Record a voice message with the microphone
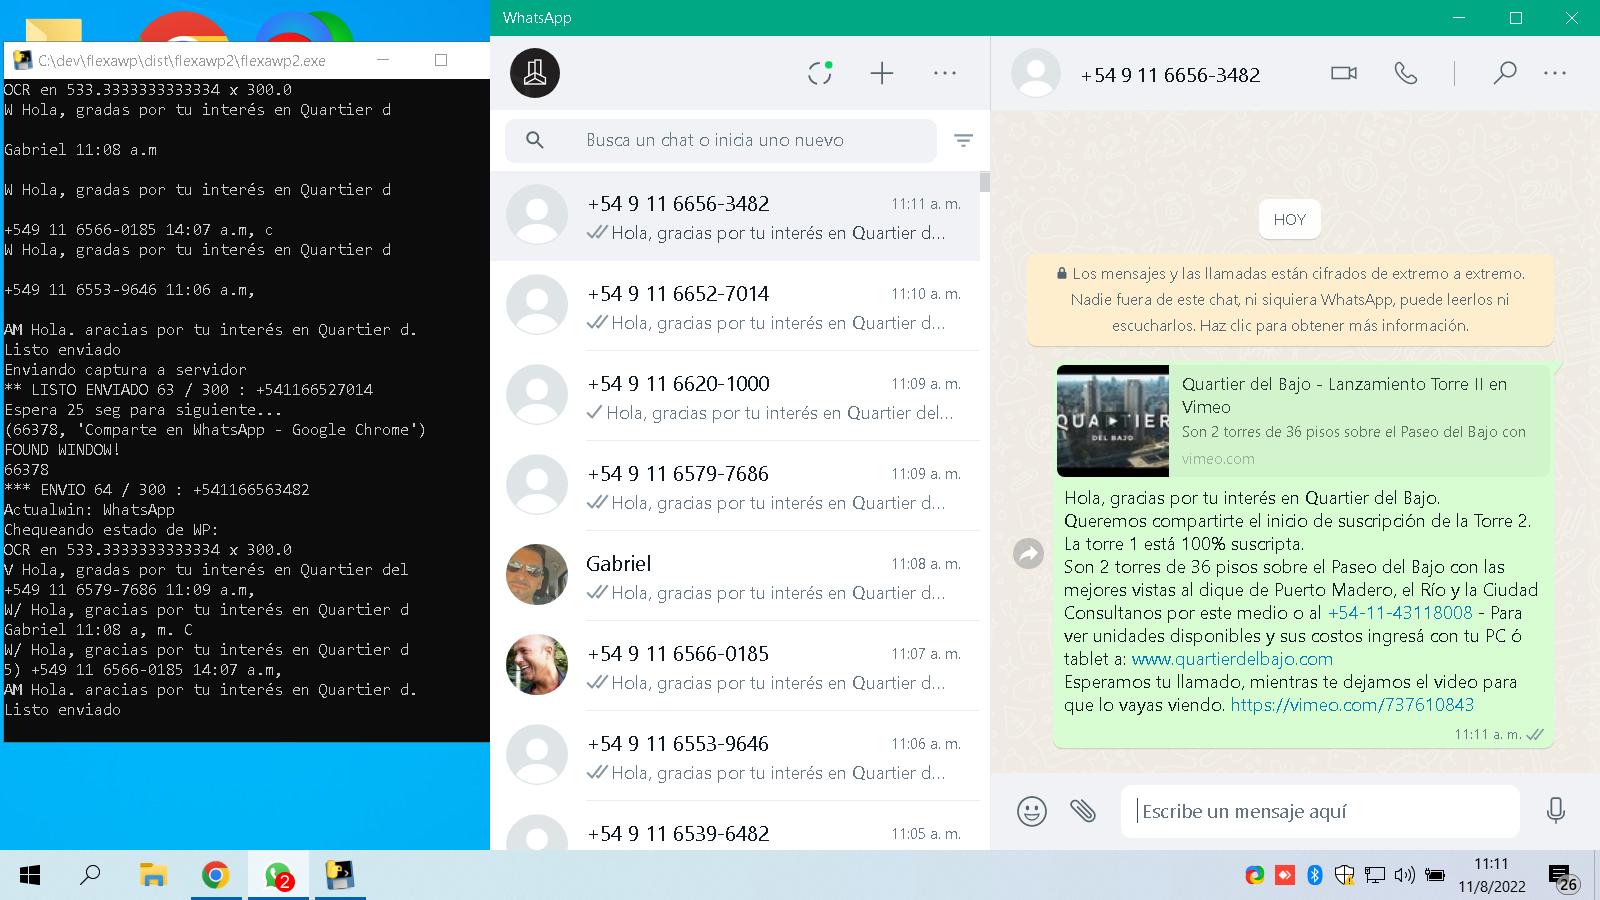This screenshot has height=900, width=1600. click(1555, 810)
